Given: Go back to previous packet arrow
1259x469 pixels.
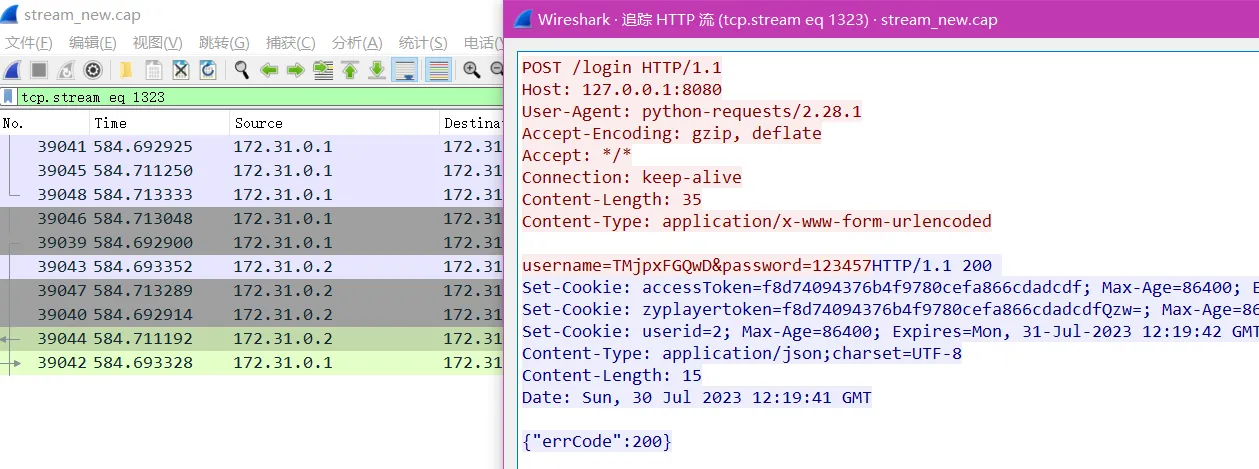Looking at the screenshot, I should click(269, 70).
